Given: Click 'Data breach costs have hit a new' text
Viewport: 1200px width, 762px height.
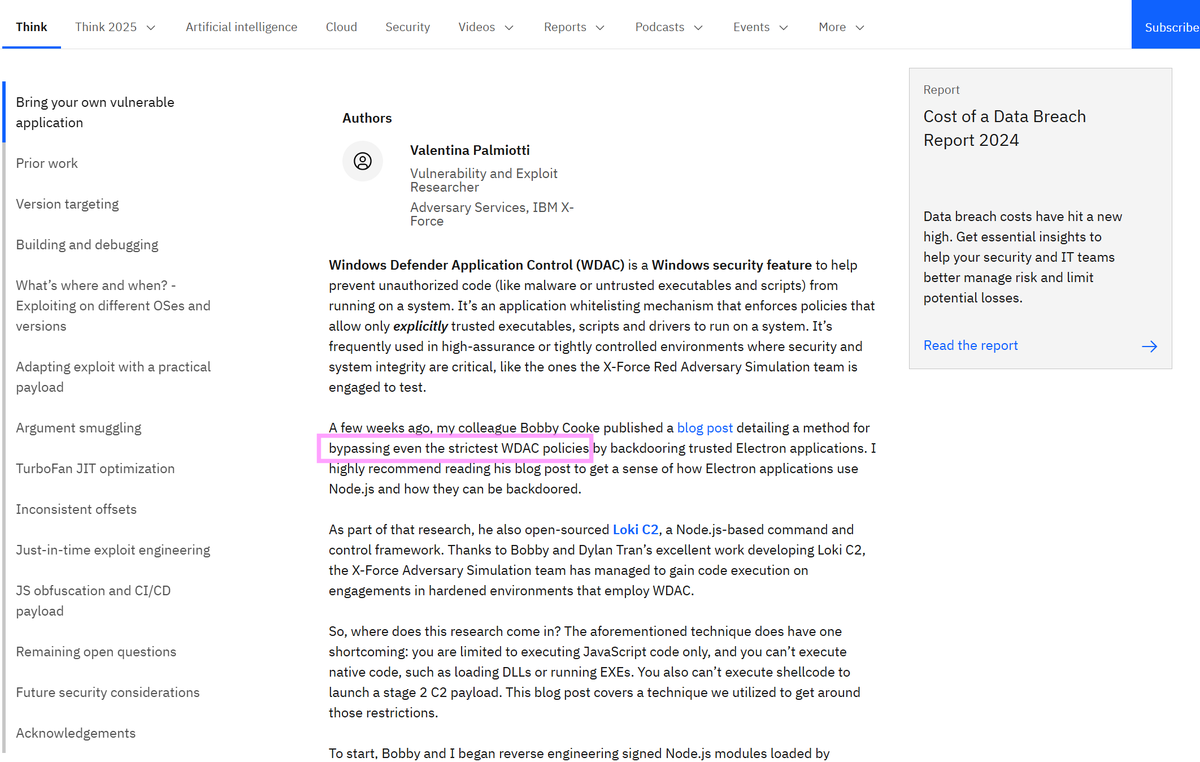Looking at the screenshot, I should (1022, 216).
